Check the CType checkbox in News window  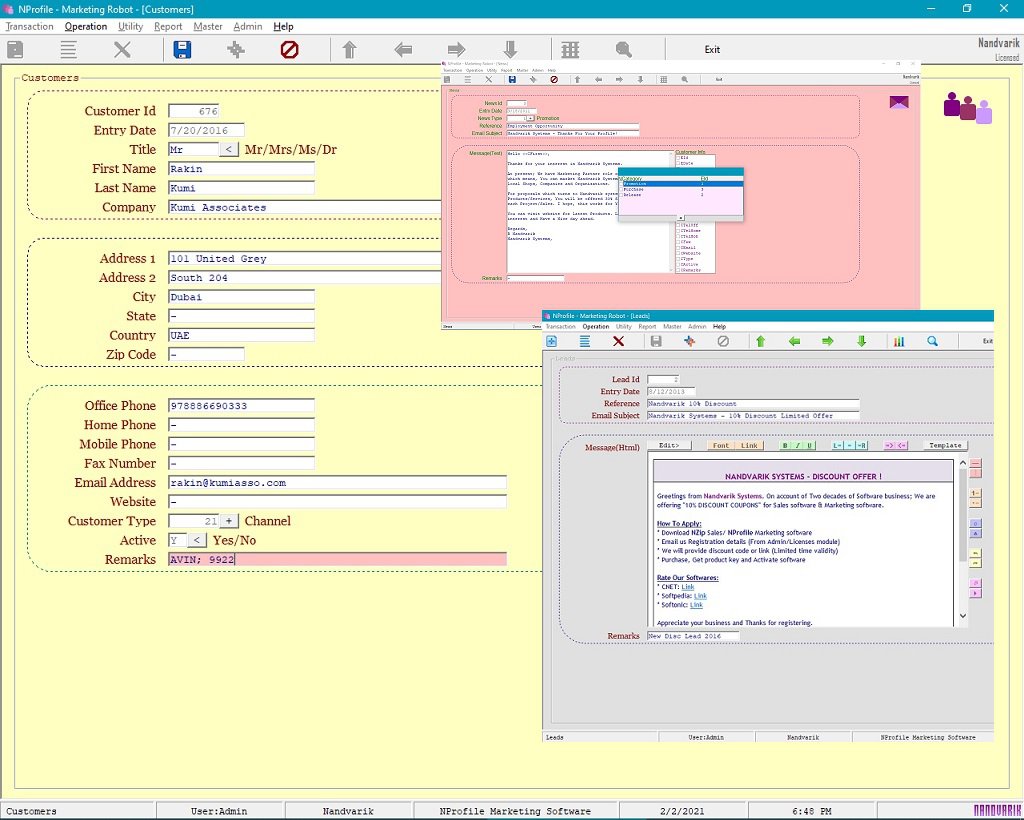tap(678, 259)
